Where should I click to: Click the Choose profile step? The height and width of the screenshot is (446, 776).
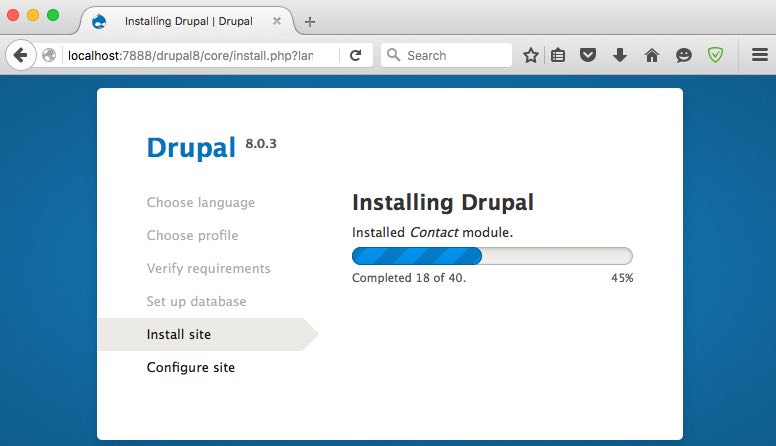[x=192, y=236]
